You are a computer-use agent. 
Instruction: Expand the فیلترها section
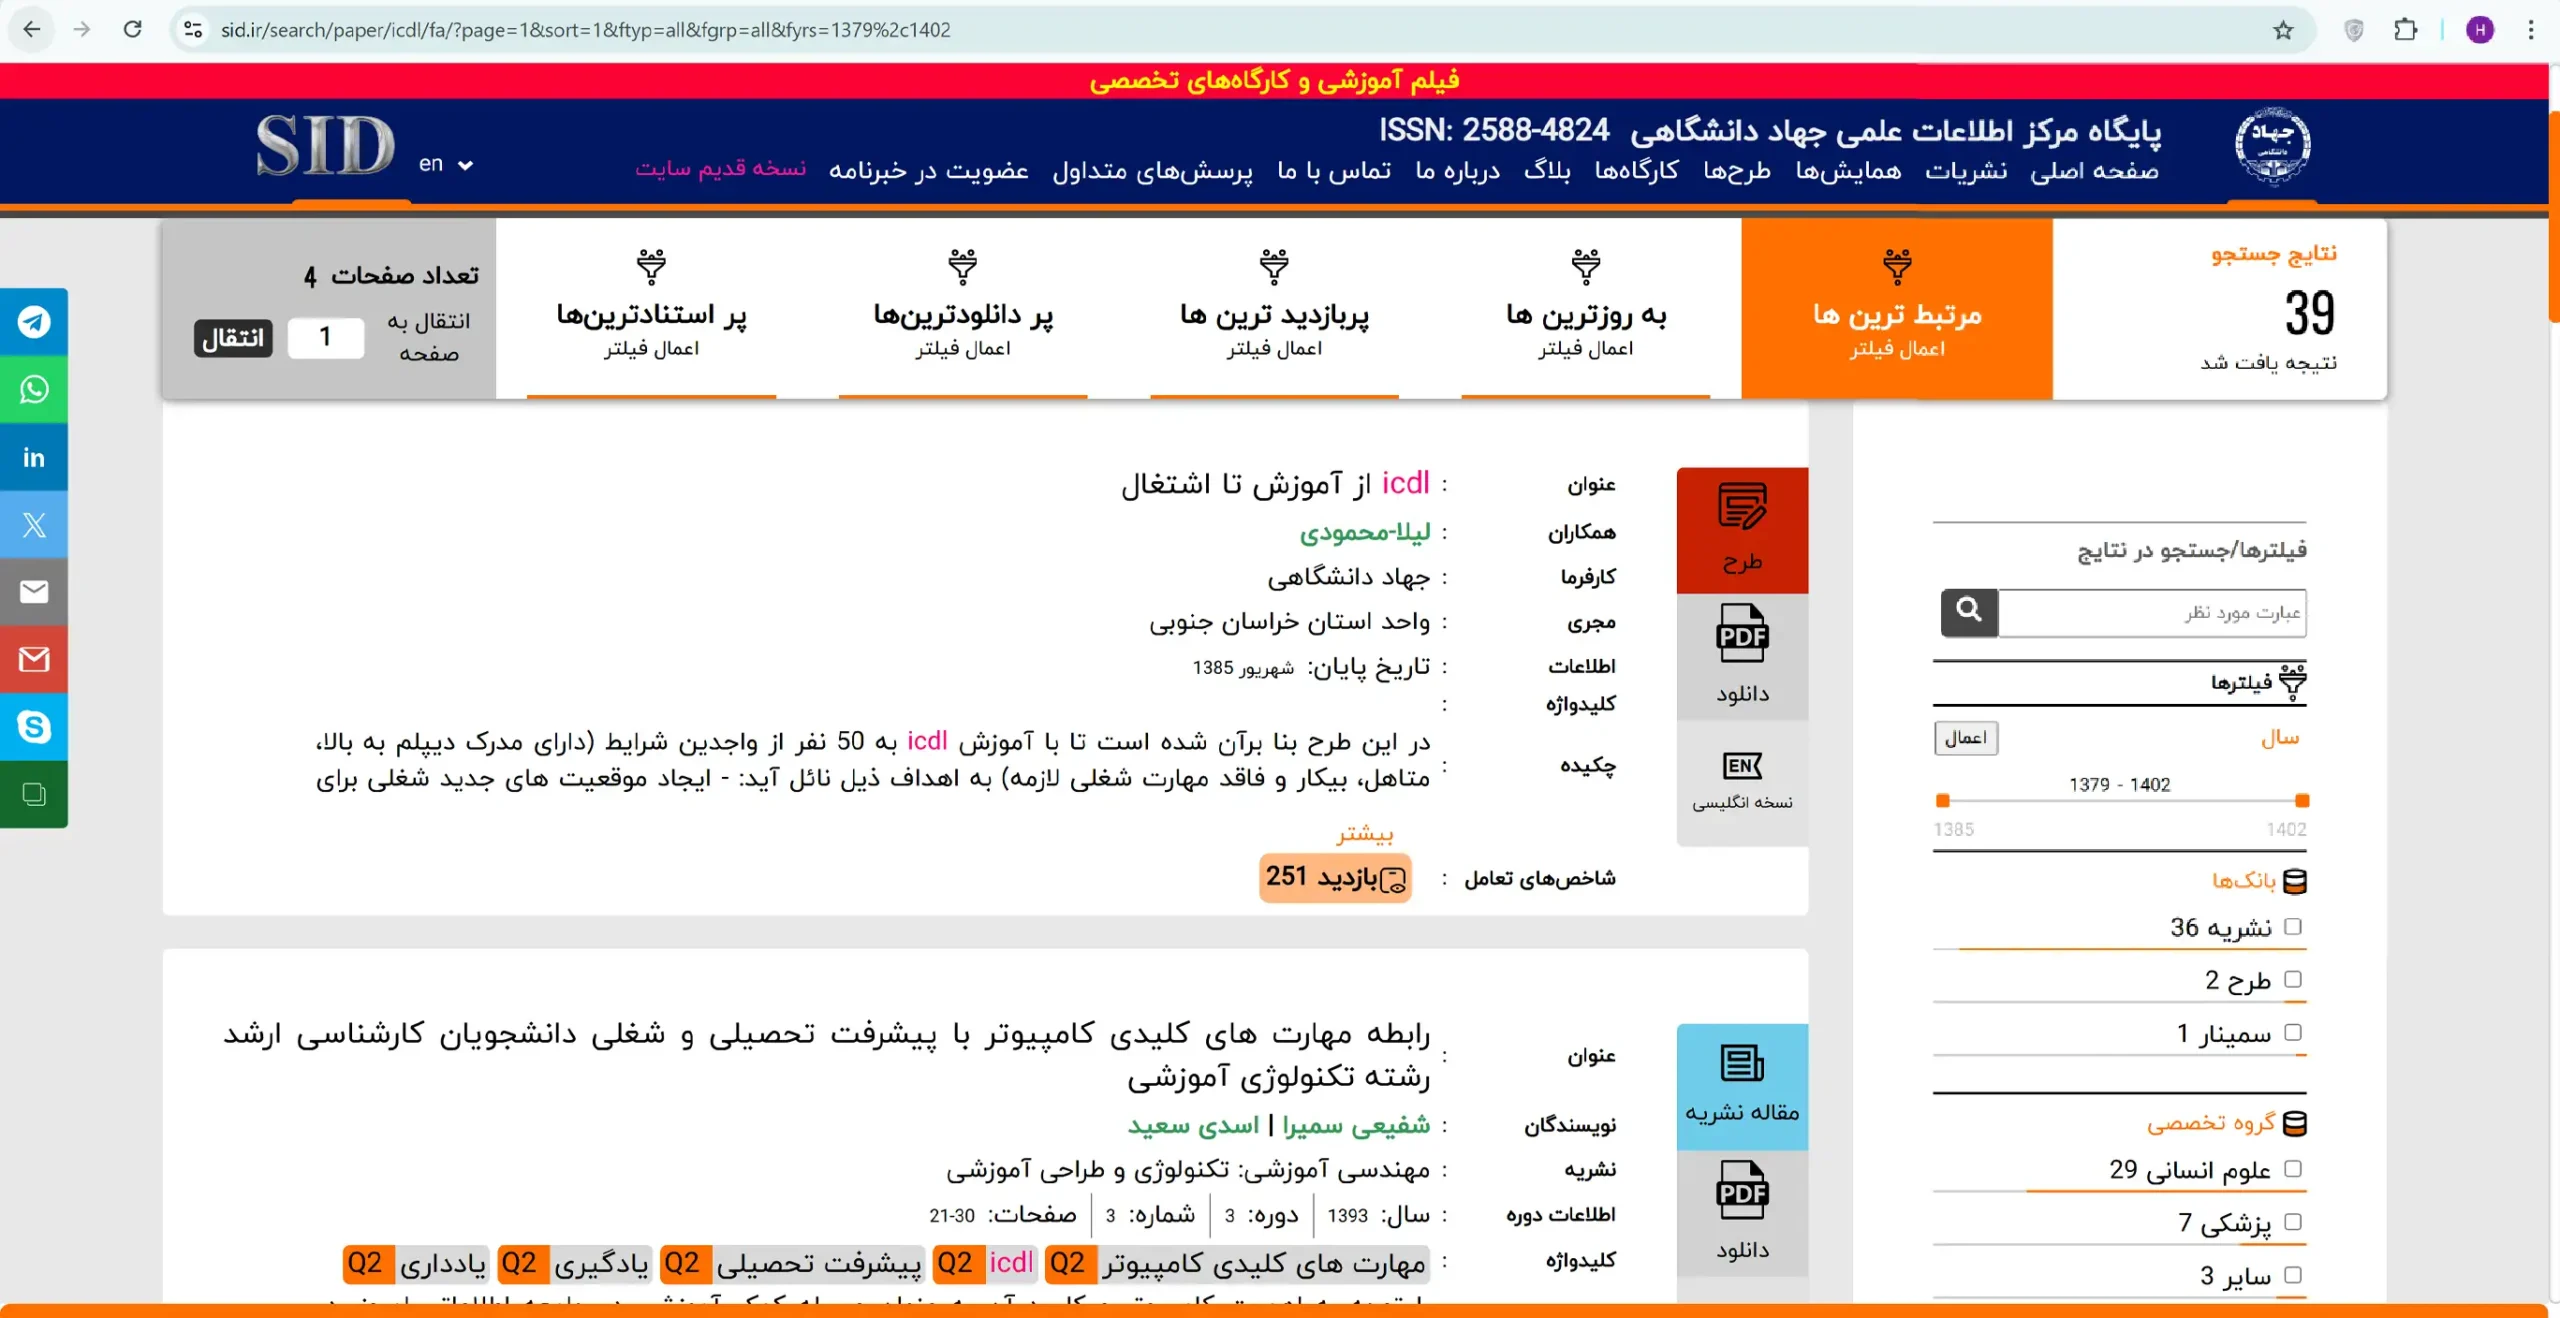pos(2270,683)
